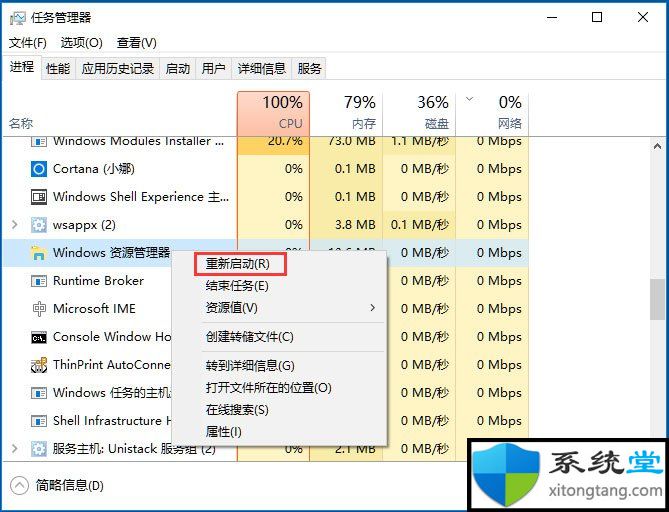Image resolution: width=669 pixels, height=512 pixels.
Task: Sort by the 内存 column header
Action: click(x=346, y=113)
